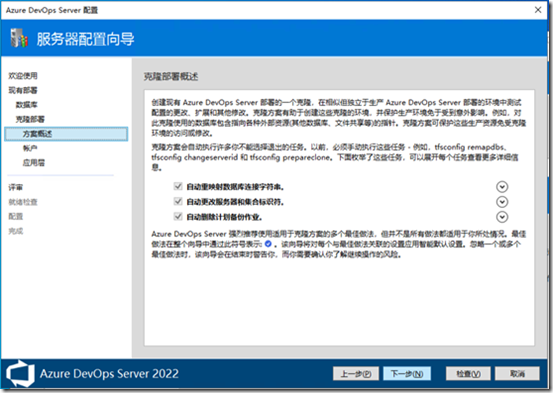Click the Azure DevOps Server 配置 window title
This screenshot has width=553, height=393.
[52, 10]
